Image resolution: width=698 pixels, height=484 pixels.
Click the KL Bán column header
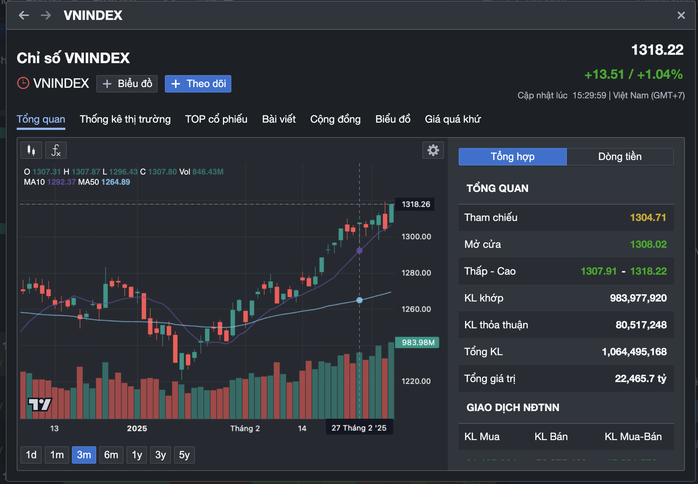[551, 437]
